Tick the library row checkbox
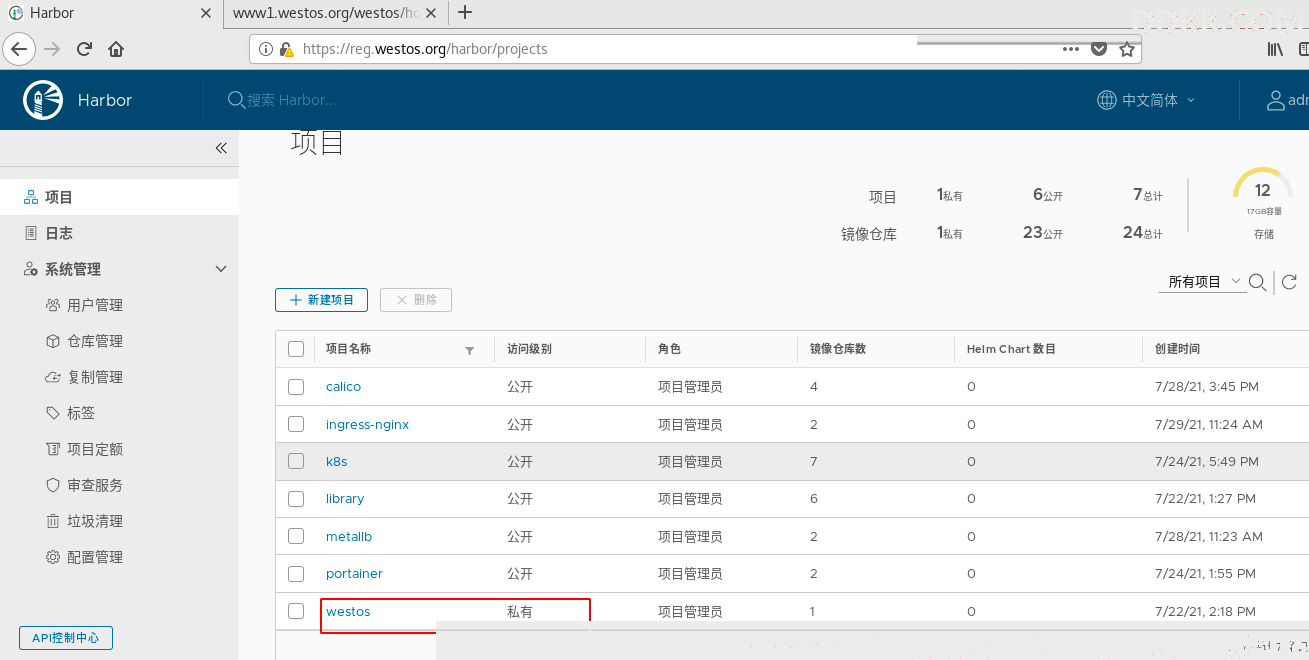 (x=296, y=499)
